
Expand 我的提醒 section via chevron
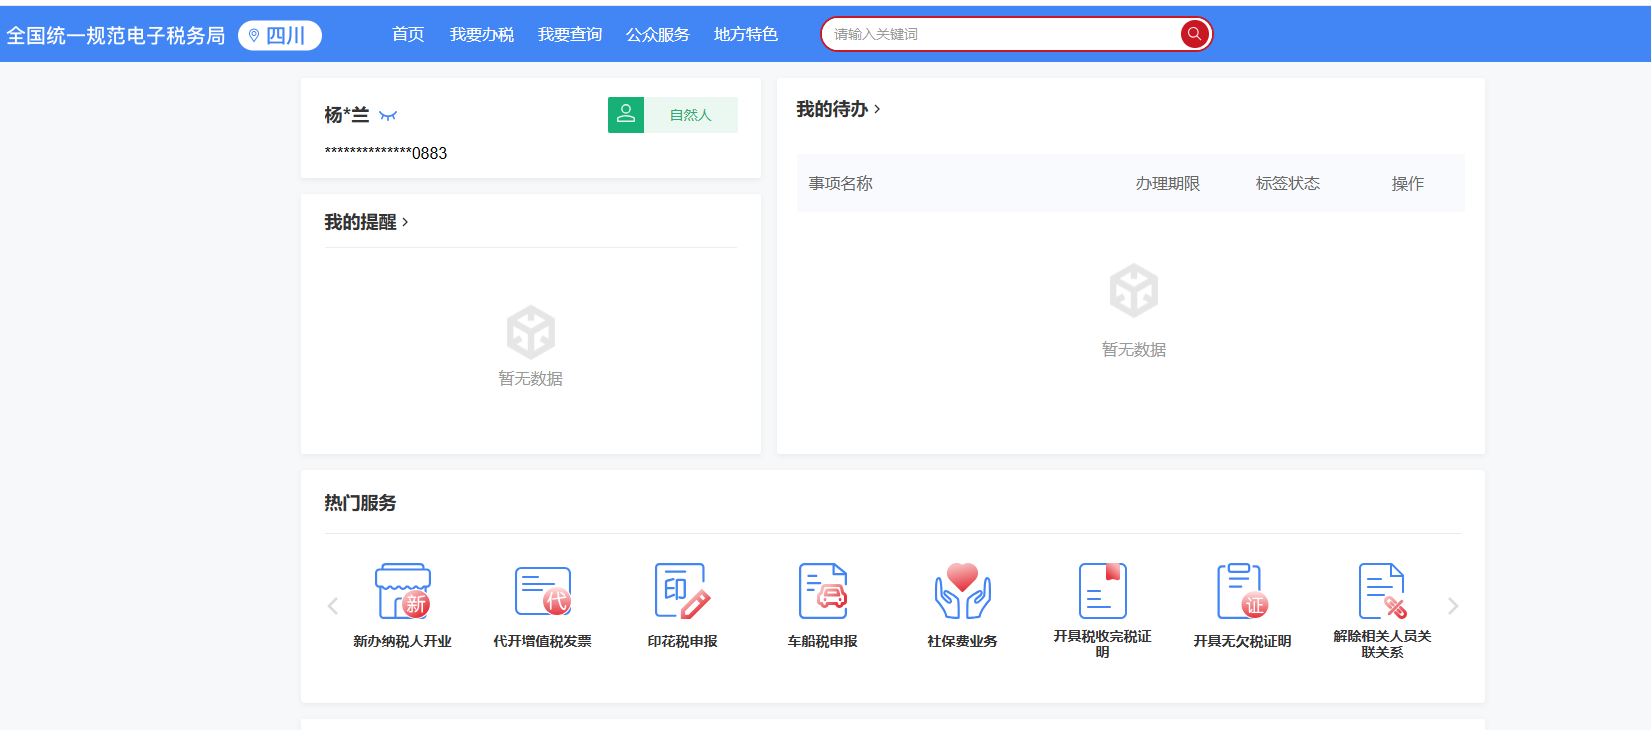click(405, 222)
